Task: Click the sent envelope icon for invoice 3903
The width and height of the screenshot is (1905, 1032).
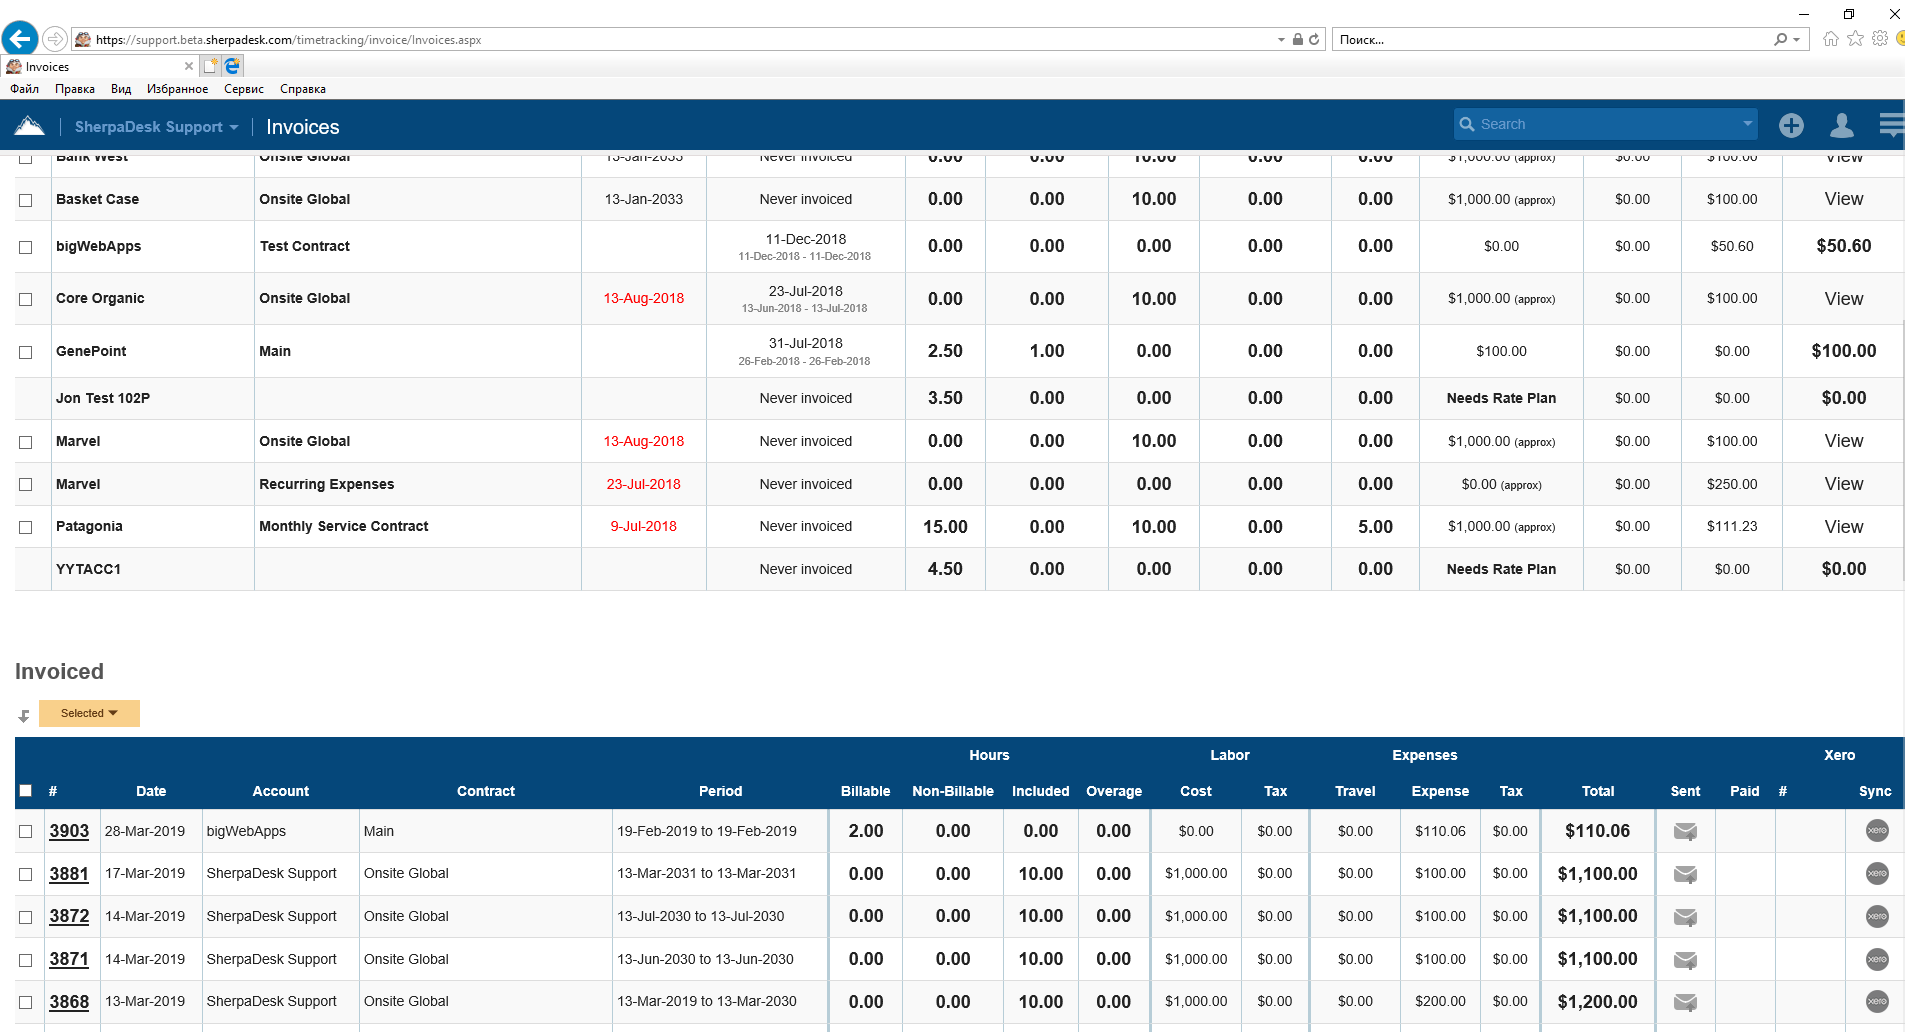Action: [1685, 832]
